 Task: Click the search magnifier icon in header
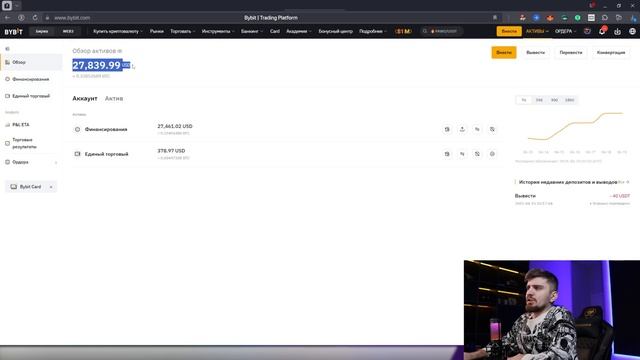point(425,31)
